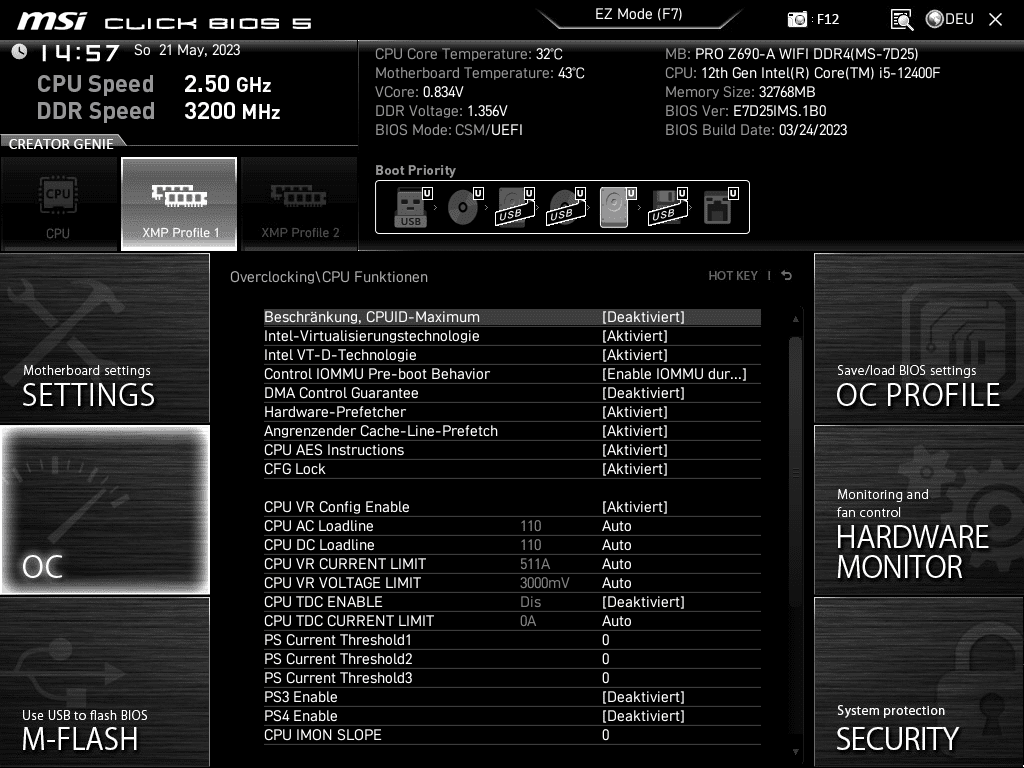Open the HARDWARE MONITOR section

tap(919, 509)
